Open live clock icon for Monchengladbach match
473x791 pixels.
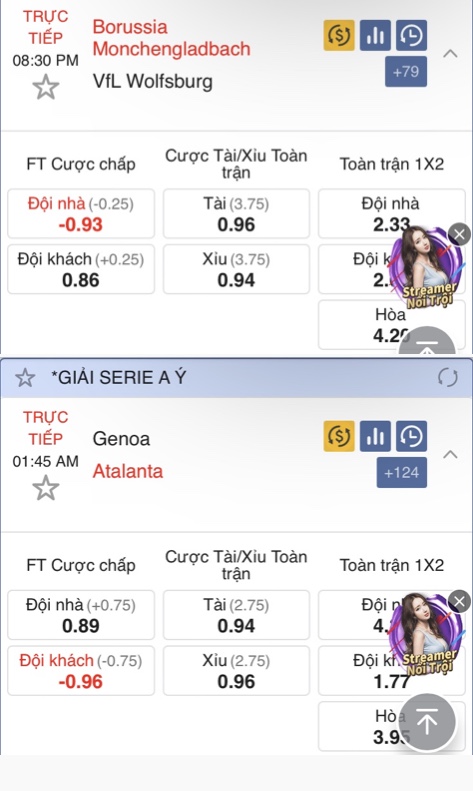tap(411, 35)
